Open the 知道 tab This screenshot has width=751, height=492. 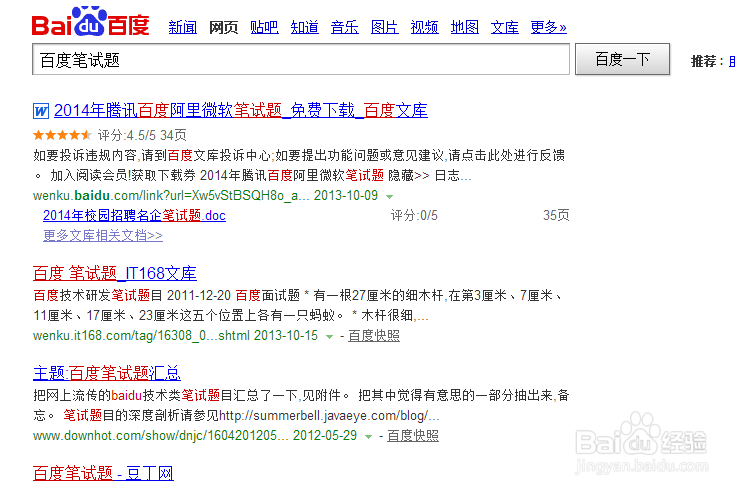click(x=305, y=27)
